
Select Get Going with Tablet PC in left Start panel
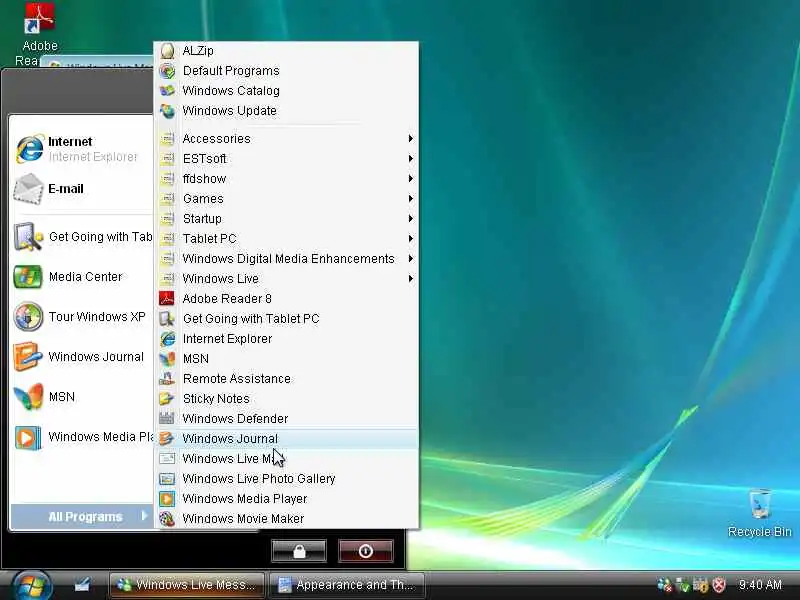click(x=83, y=237)
